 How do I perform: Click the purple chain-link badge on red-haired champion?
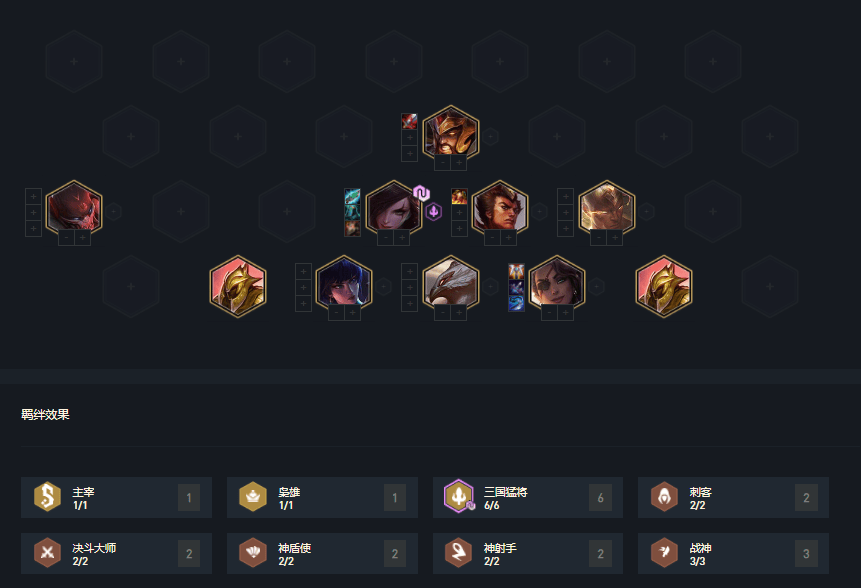(421, 193)
